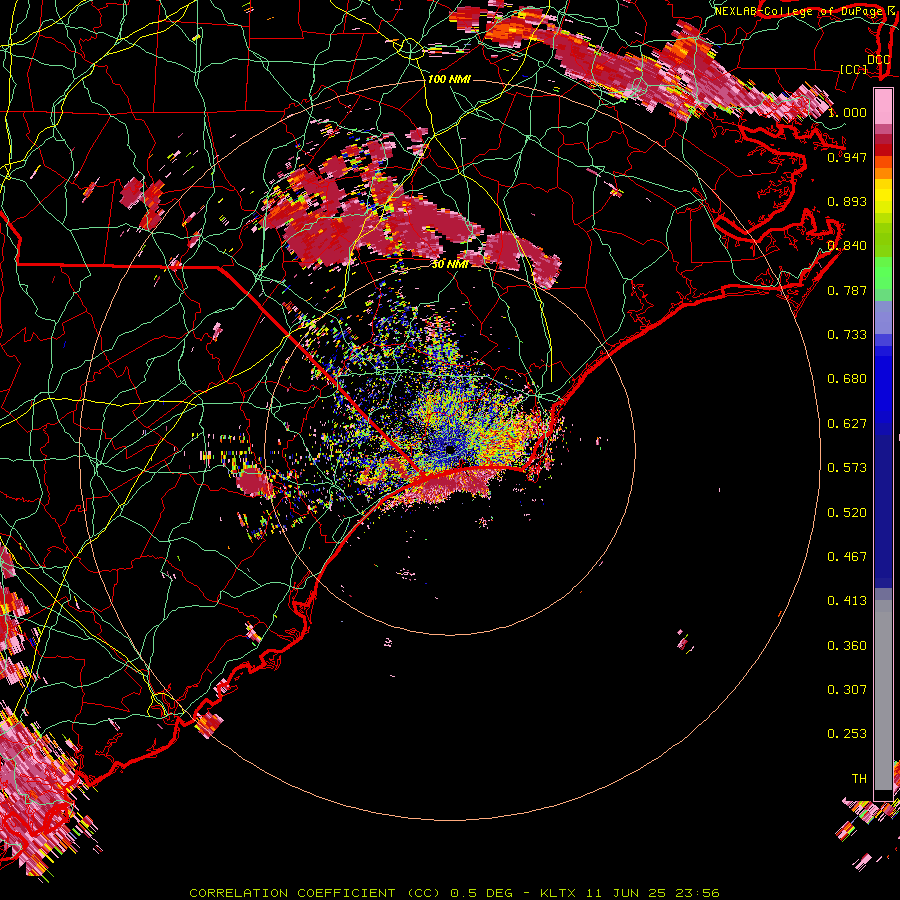Image resolution: width=900 pixels, height=900 pixels.
Task: Click the 0.787 scale value
Action: [x=847, y=290]
